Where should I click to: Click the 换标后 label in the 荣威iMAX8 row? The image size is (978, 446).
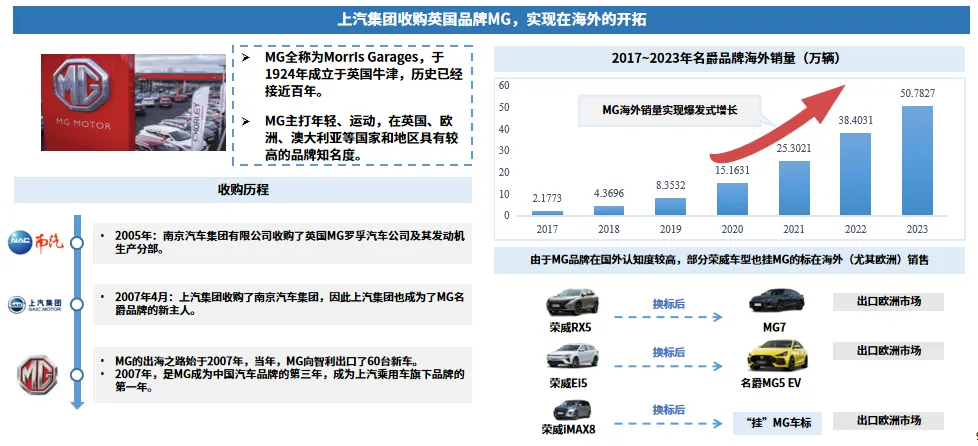pyautogui.click(x=669, y=410)
